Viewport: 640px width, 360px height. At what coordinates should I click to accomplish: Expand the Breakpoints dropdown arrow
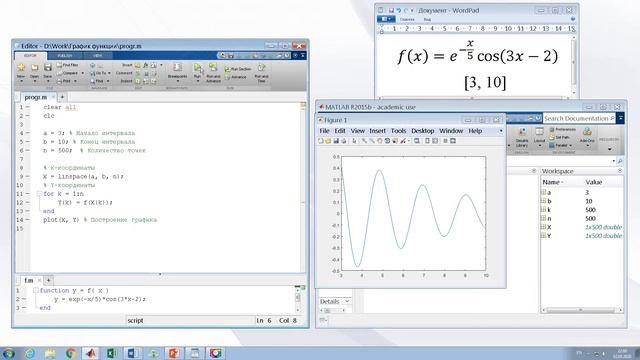point(177,81)
